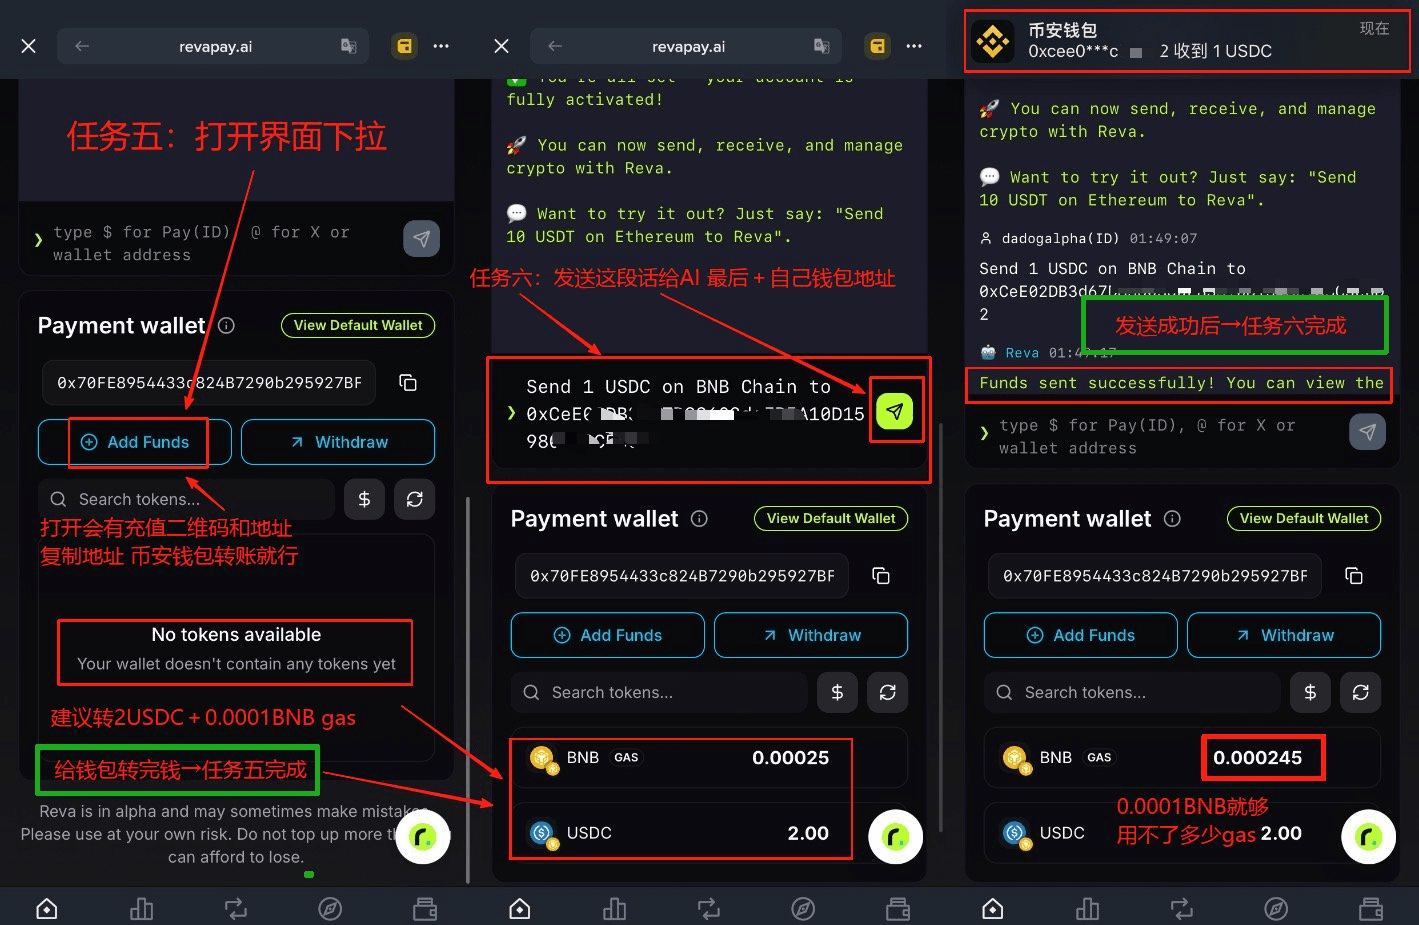The height and width of the screenshot is (925, 1419).
Task: Tap yellow wallet icon in the first browser bar
Action: [404, 46]
